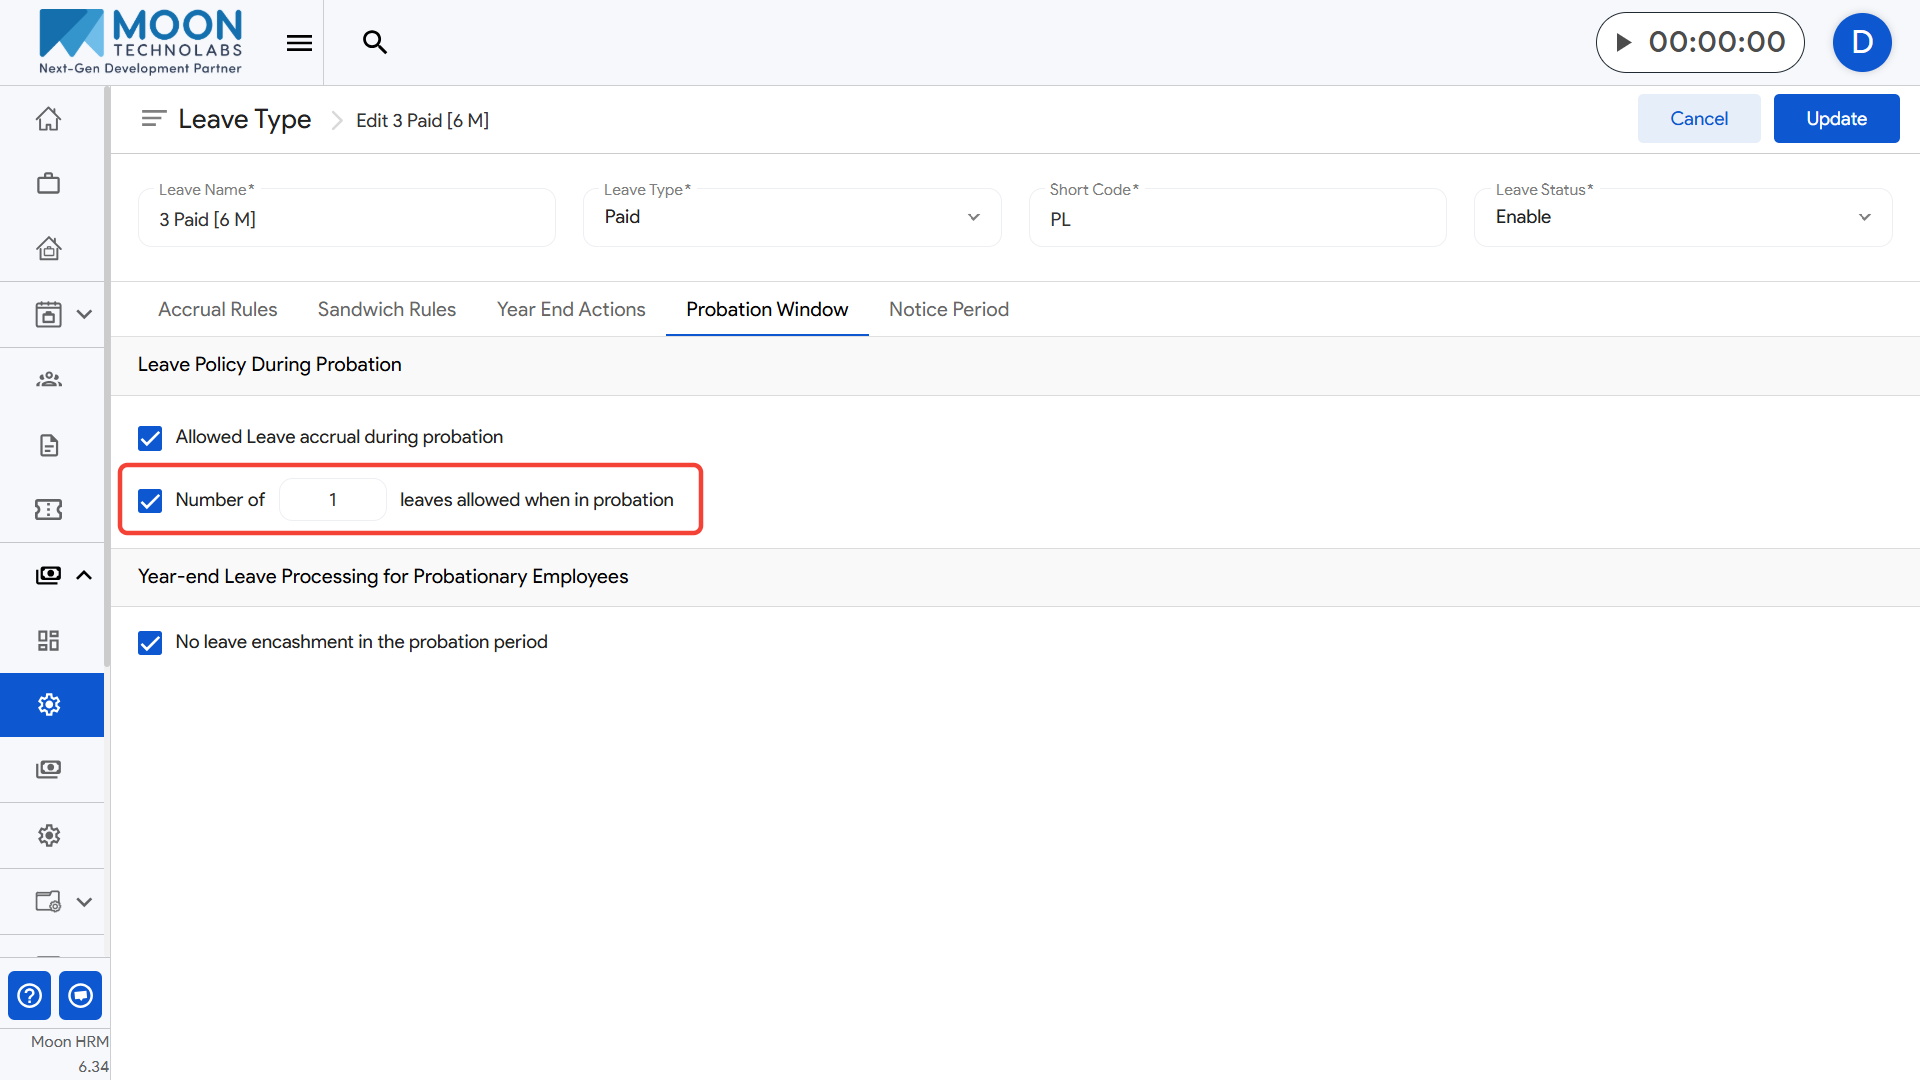
Task: Toggle Number of leaves allowed checkbox
Action: pyautogui.click(x=150, y=500)
